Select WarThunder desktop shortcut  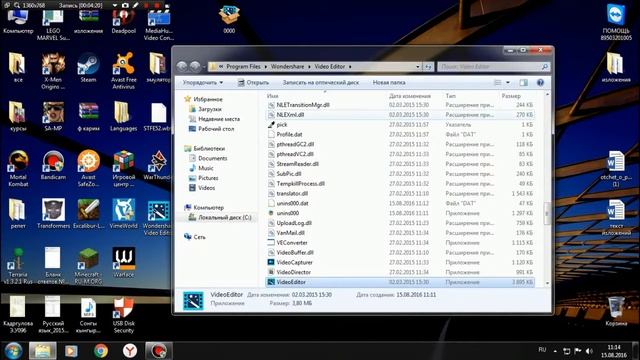(158, 165)
